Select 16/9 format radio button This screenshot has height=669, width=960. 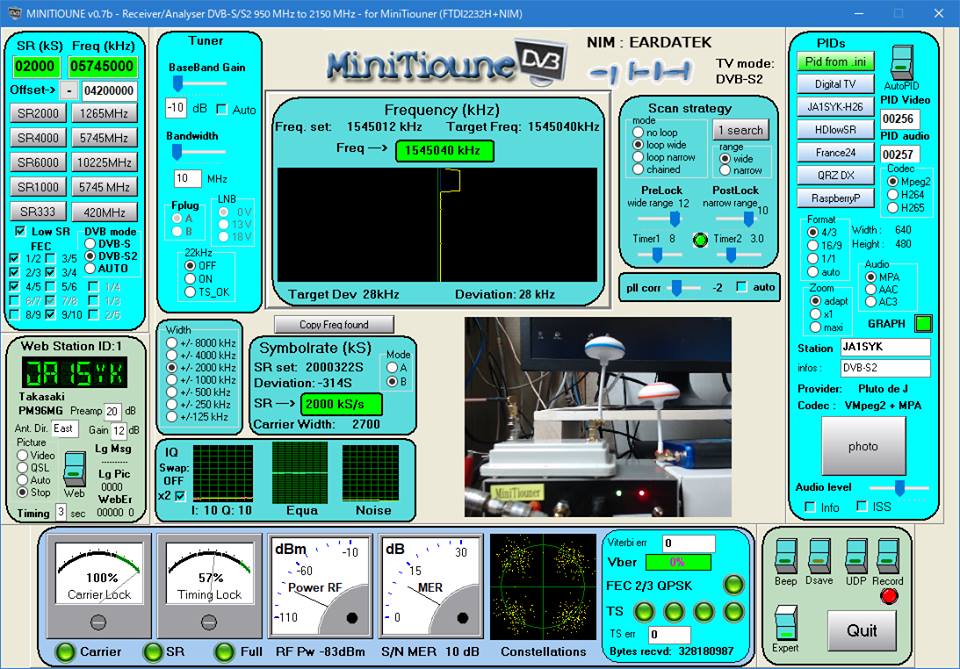(812, 245)
